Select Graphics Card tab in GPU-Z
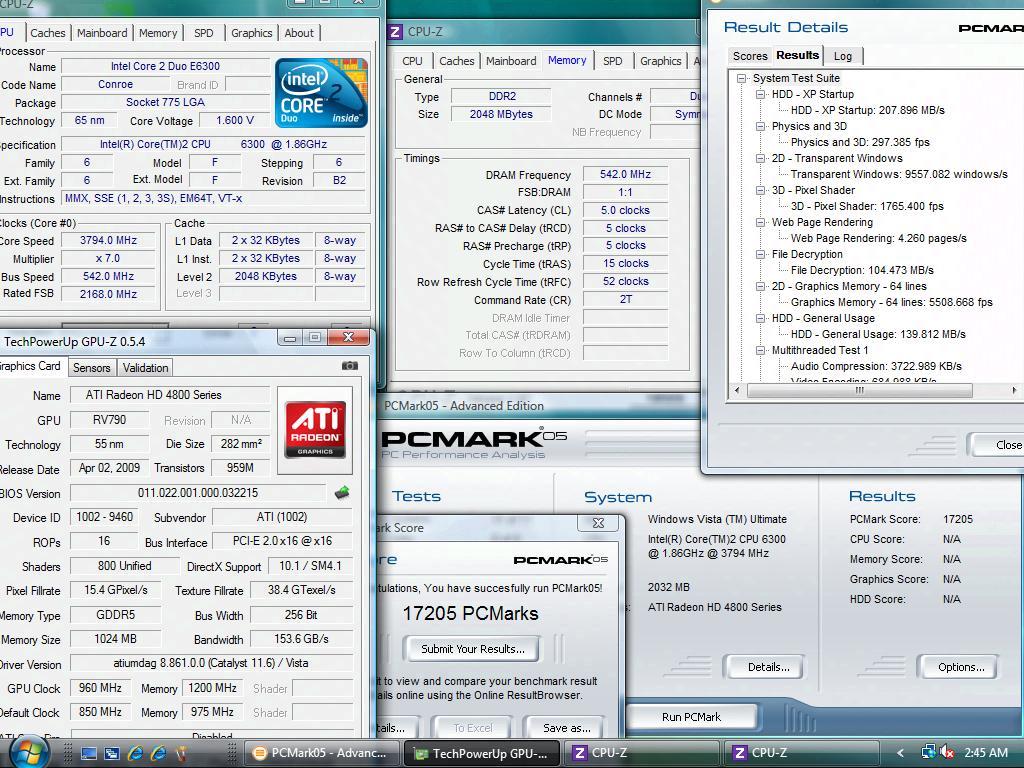This screenshot has height=768, width=1024. [30, 366]
